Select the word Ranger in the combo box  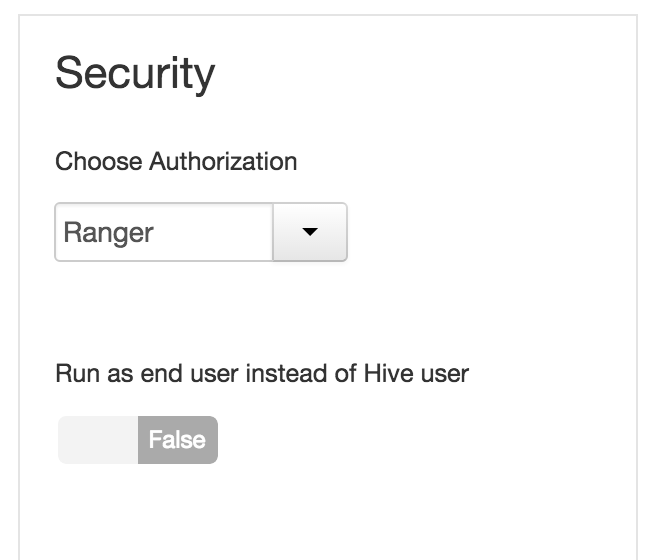pos(108,233)
